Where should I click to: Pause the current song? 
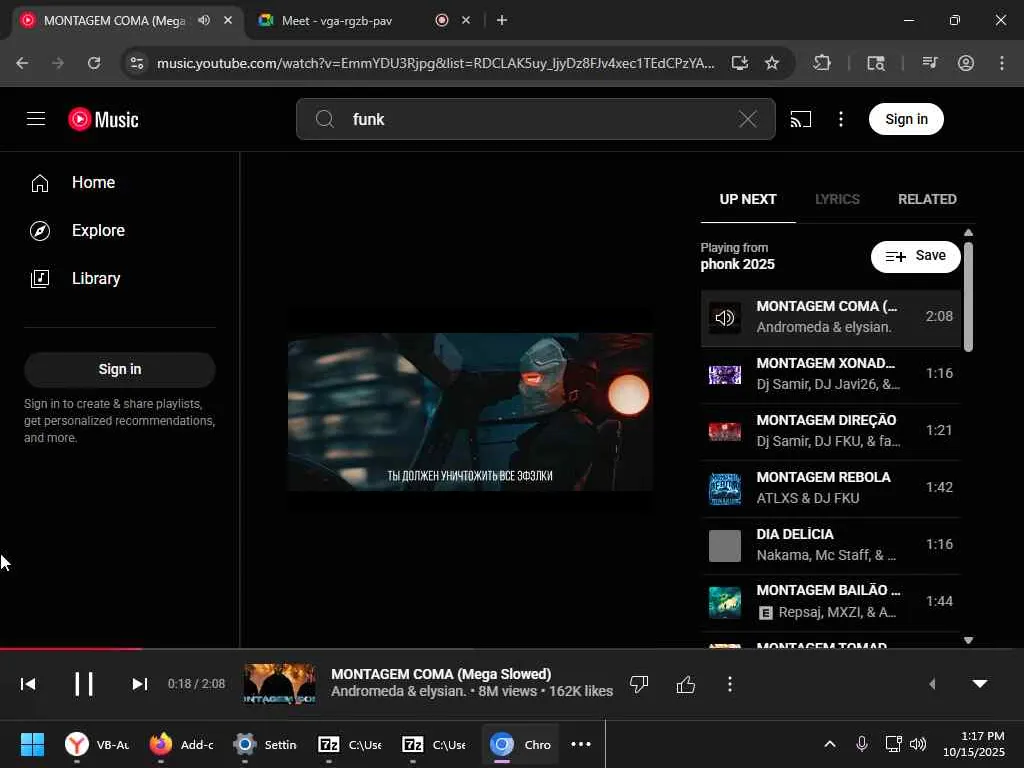(x=84, y=684)
